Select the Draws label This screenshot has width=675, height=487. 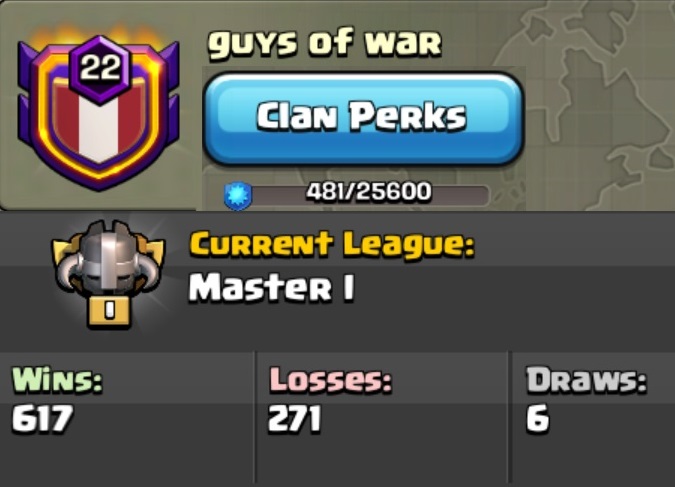tap(586, 380)
